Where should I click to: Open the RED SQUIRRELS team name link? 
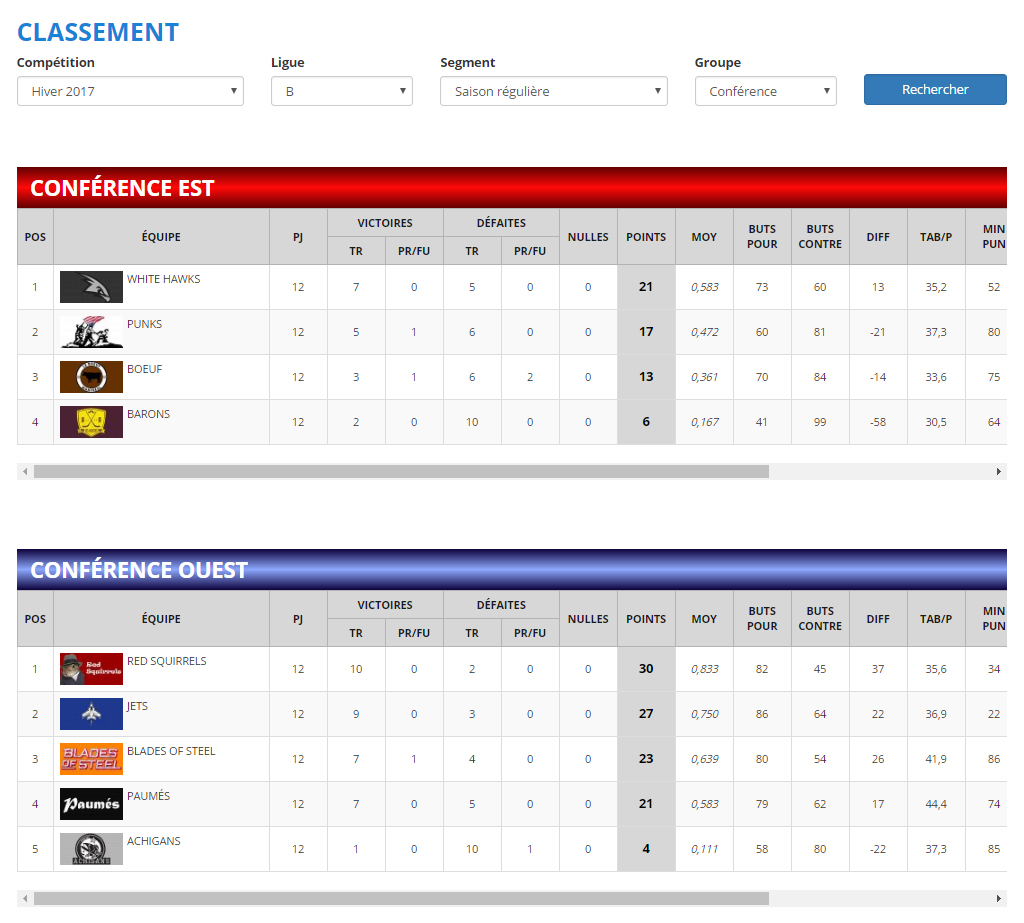pos(166,661)
